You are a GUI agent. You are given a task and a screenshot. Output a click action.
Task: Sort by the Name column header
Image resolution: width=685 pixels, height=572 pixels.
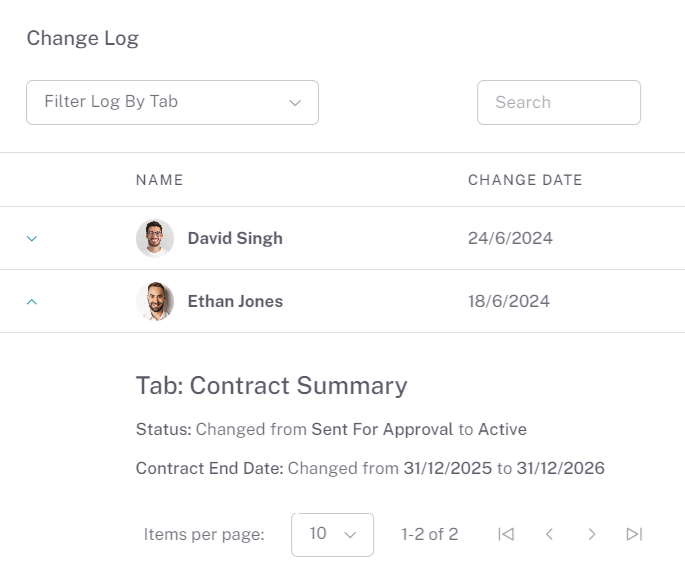pos(160,180)
